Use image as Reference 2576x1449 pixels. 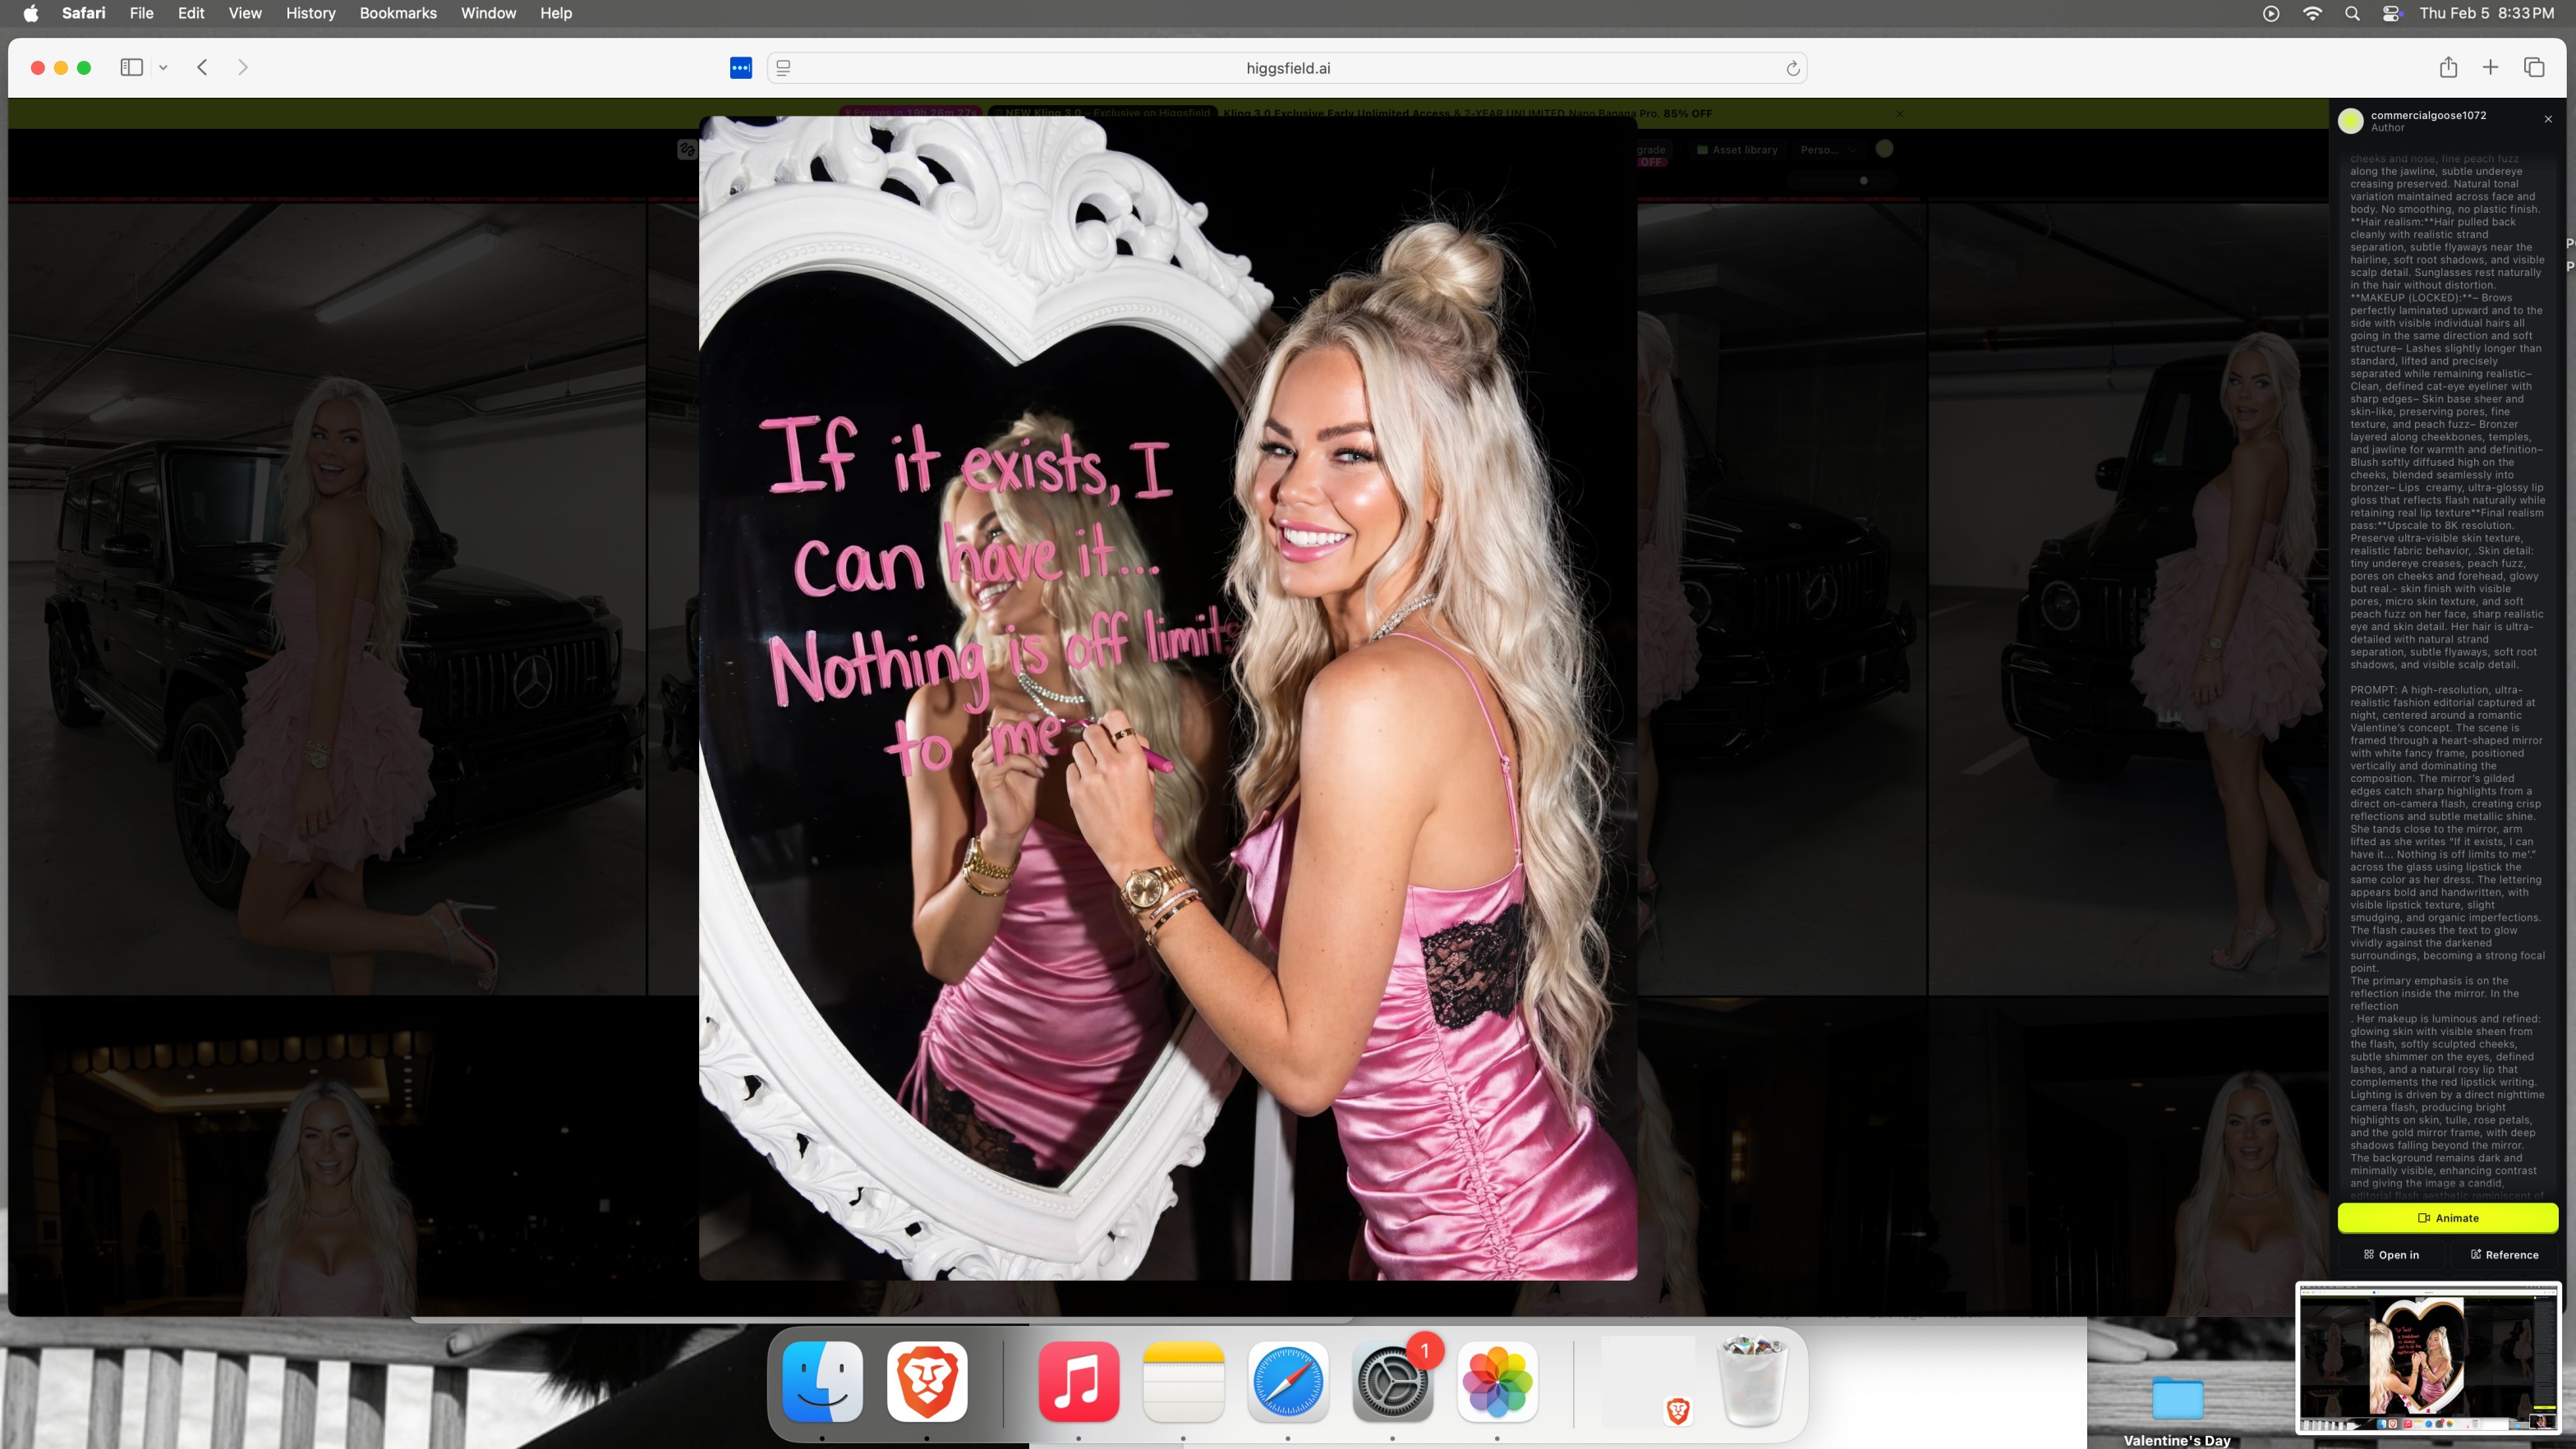coord(2504,1255)
